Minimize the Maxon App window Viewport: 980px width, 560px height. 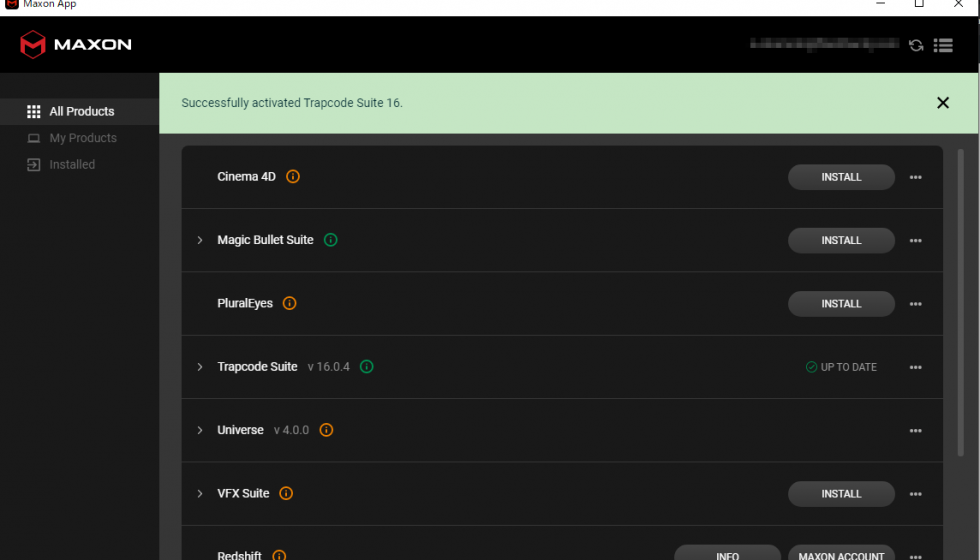click(881, 4)
